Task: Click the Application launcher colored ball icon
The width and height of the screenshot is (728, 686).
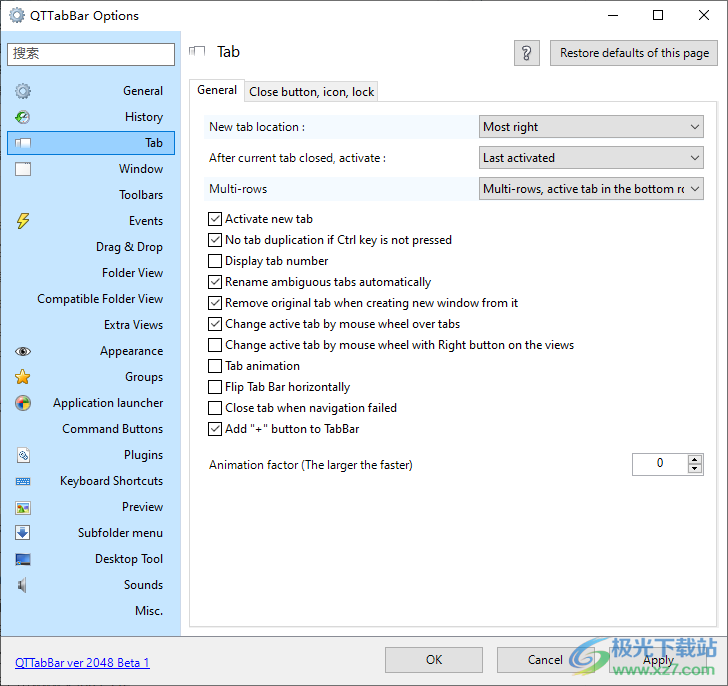Action: tap(23, 403)
